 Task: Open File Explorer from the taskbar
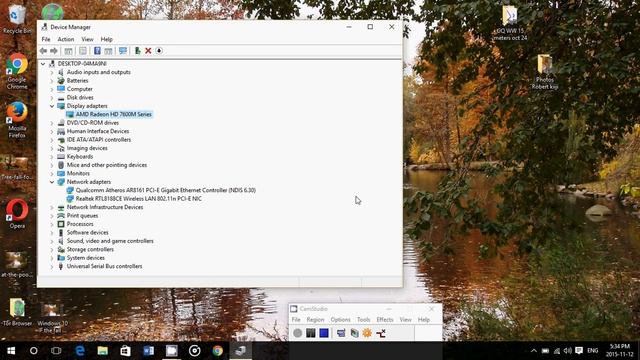coord(102,351)
